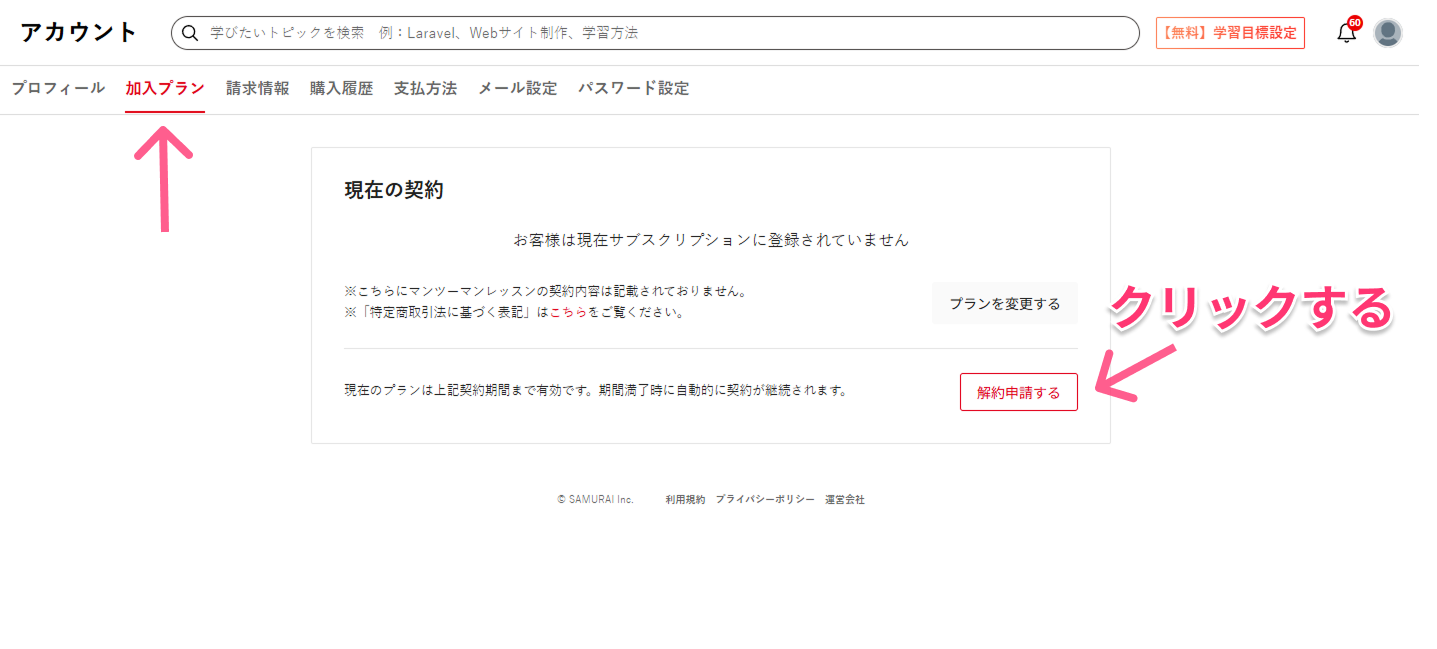1437x649 pixels.
Task: Open notifications via the bell icon
Action: pyautogui.click(x=1346, y=34)
